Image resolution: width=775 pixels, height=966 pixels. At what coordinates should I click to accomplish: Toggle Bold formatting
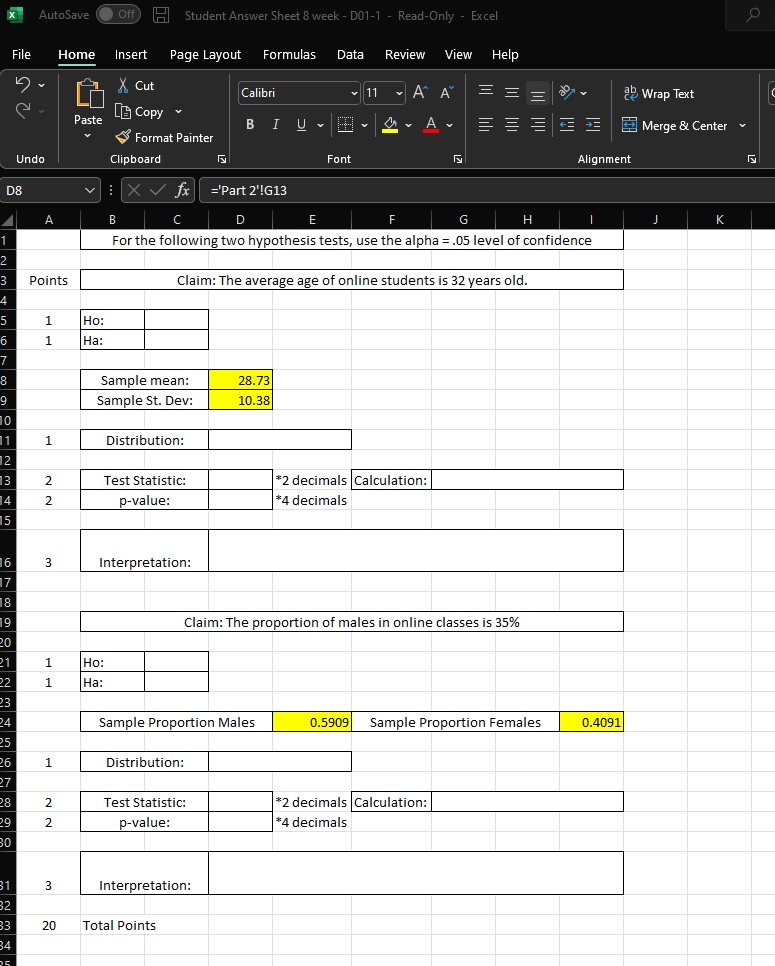coord(250,124)
